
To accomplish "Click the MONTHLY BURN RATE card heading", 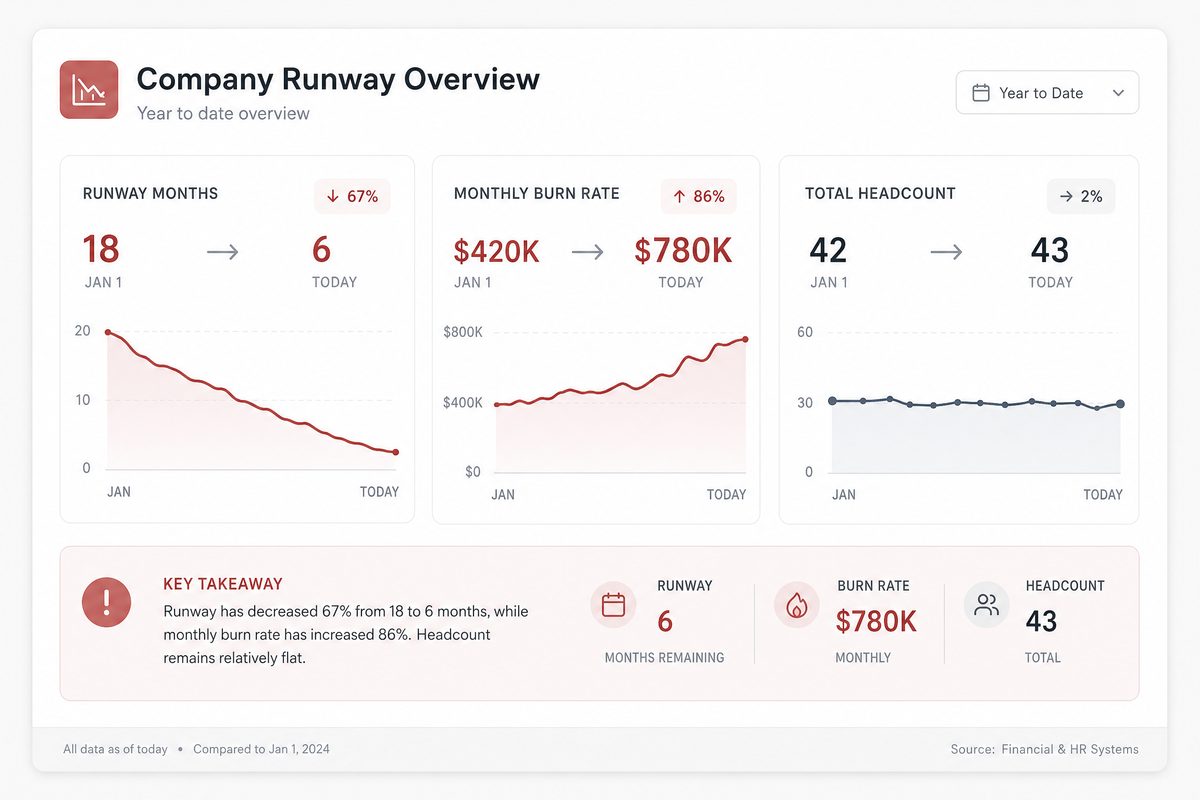I will tap(537, 193).
